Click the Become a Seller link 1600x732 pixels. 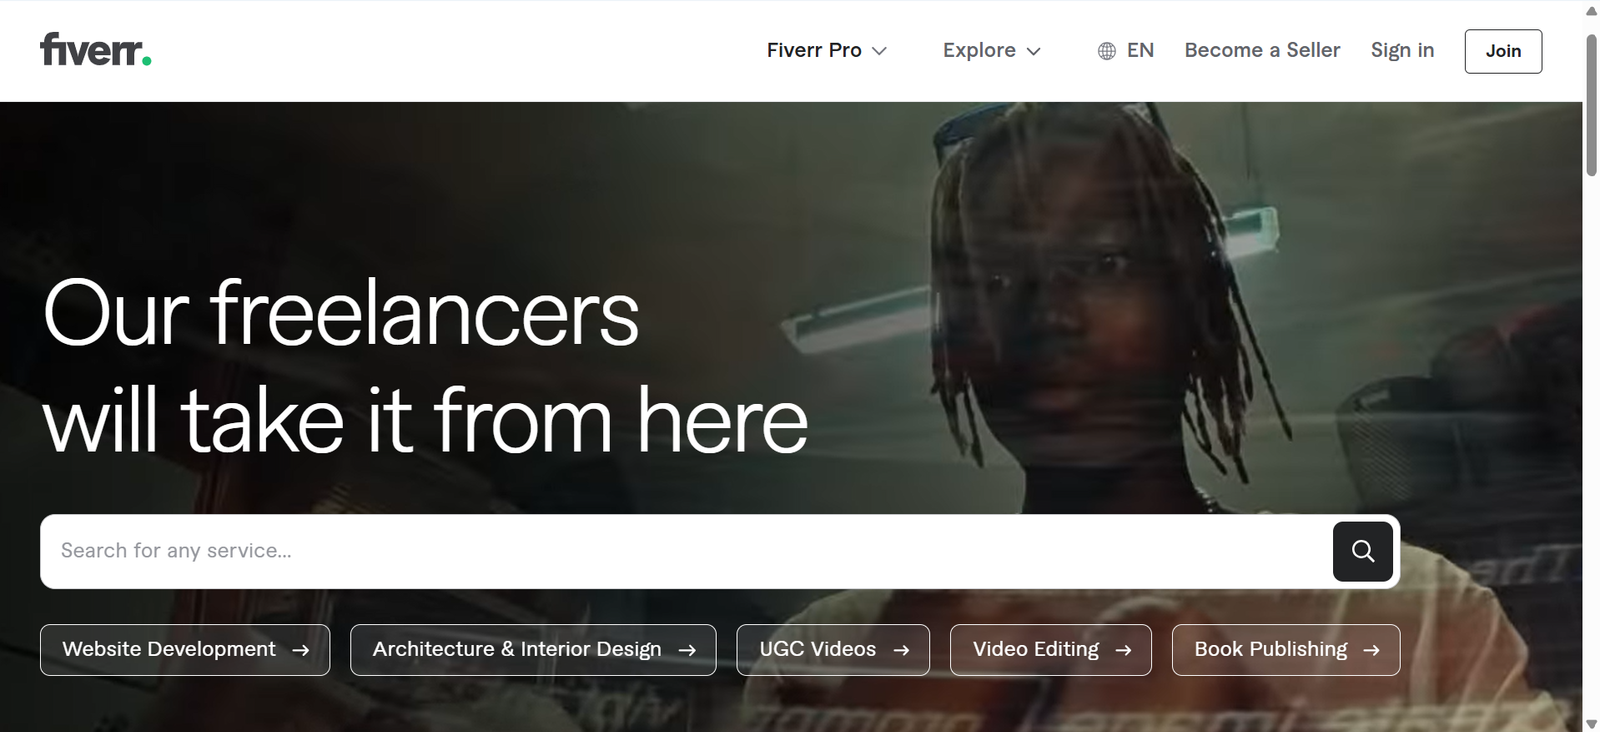1262,50
